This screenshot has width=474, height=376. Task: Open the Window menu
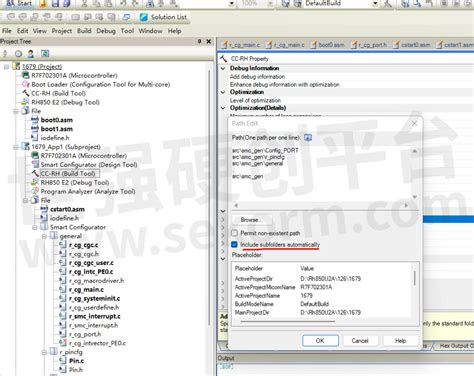[x=150, y=31]
